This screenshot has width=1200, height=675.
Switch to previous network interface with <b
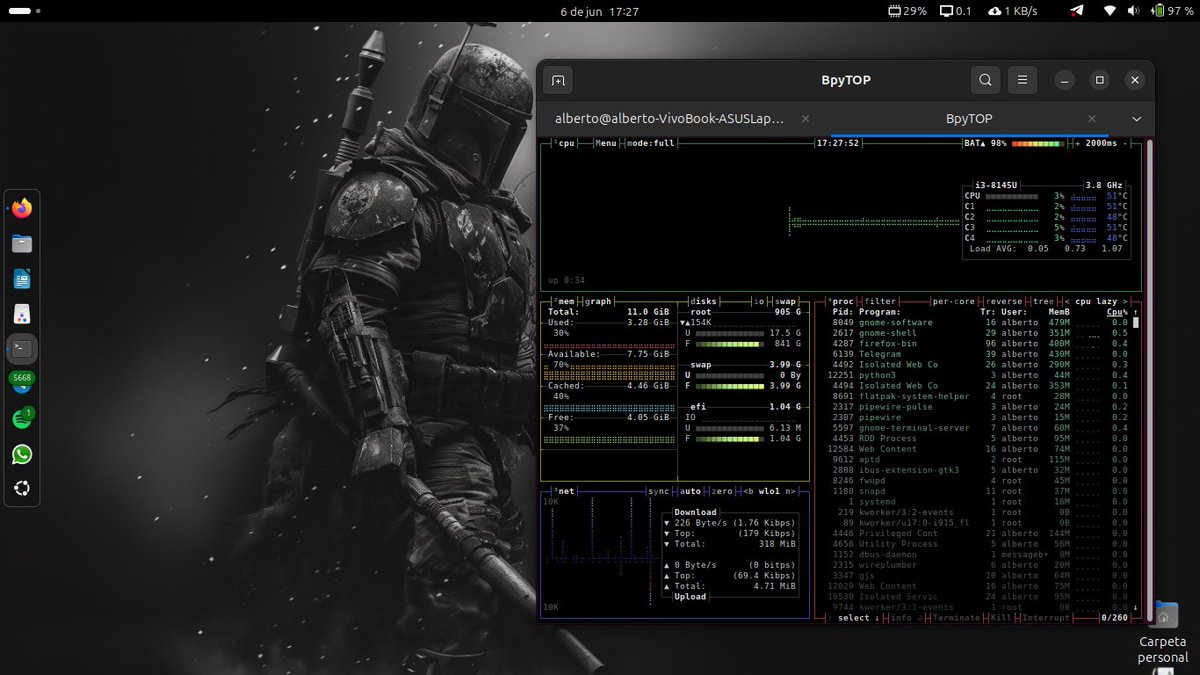[750, 491]
